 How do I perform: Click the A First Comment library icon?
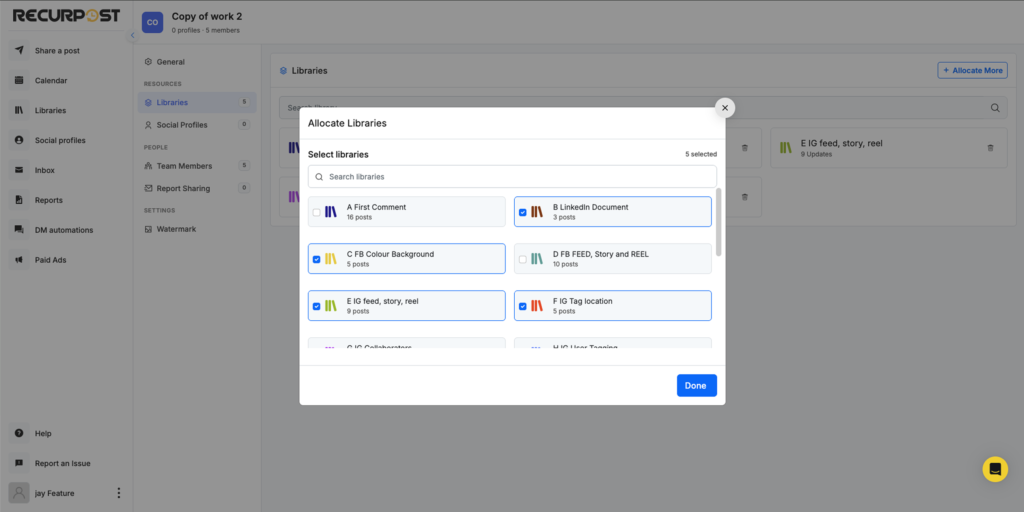(x=331, y=212)
